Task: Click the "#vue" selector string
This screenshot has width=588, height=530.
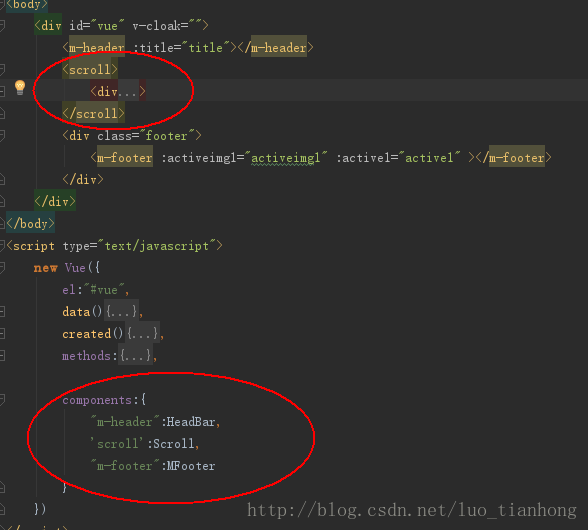Action: click(x=104, y=290)
